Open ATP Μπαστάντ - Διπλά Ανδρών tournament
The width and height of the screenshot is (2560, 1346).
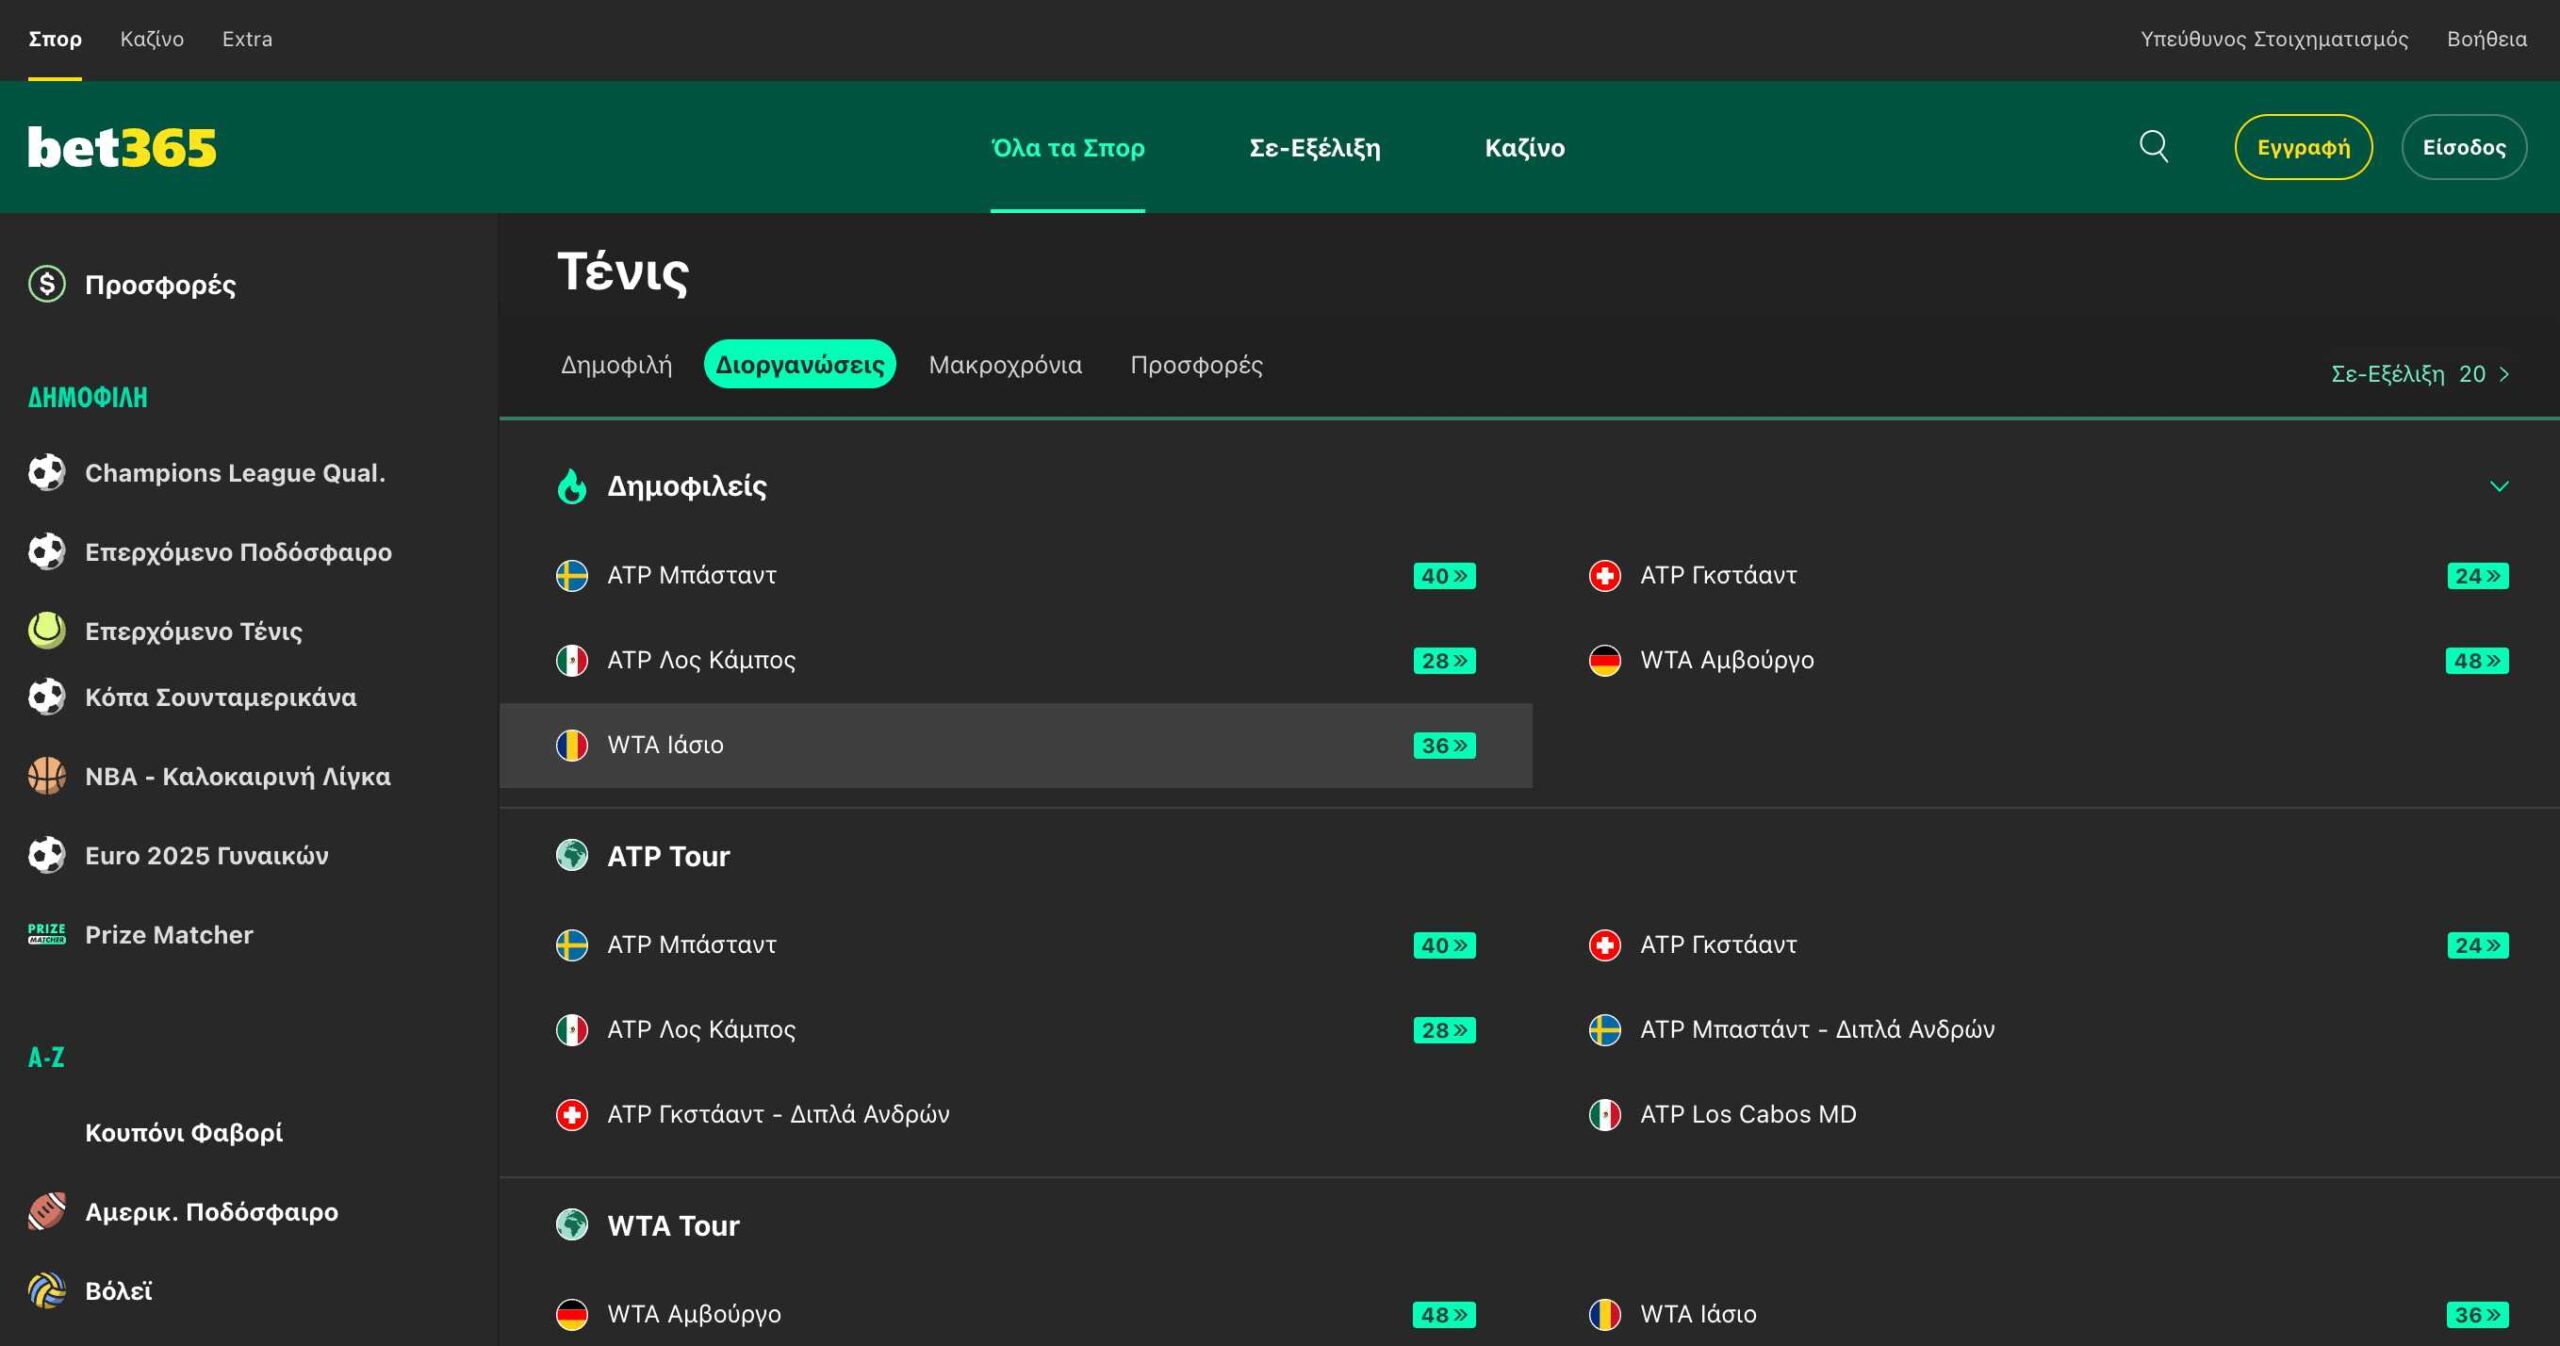point(1817,1029)
